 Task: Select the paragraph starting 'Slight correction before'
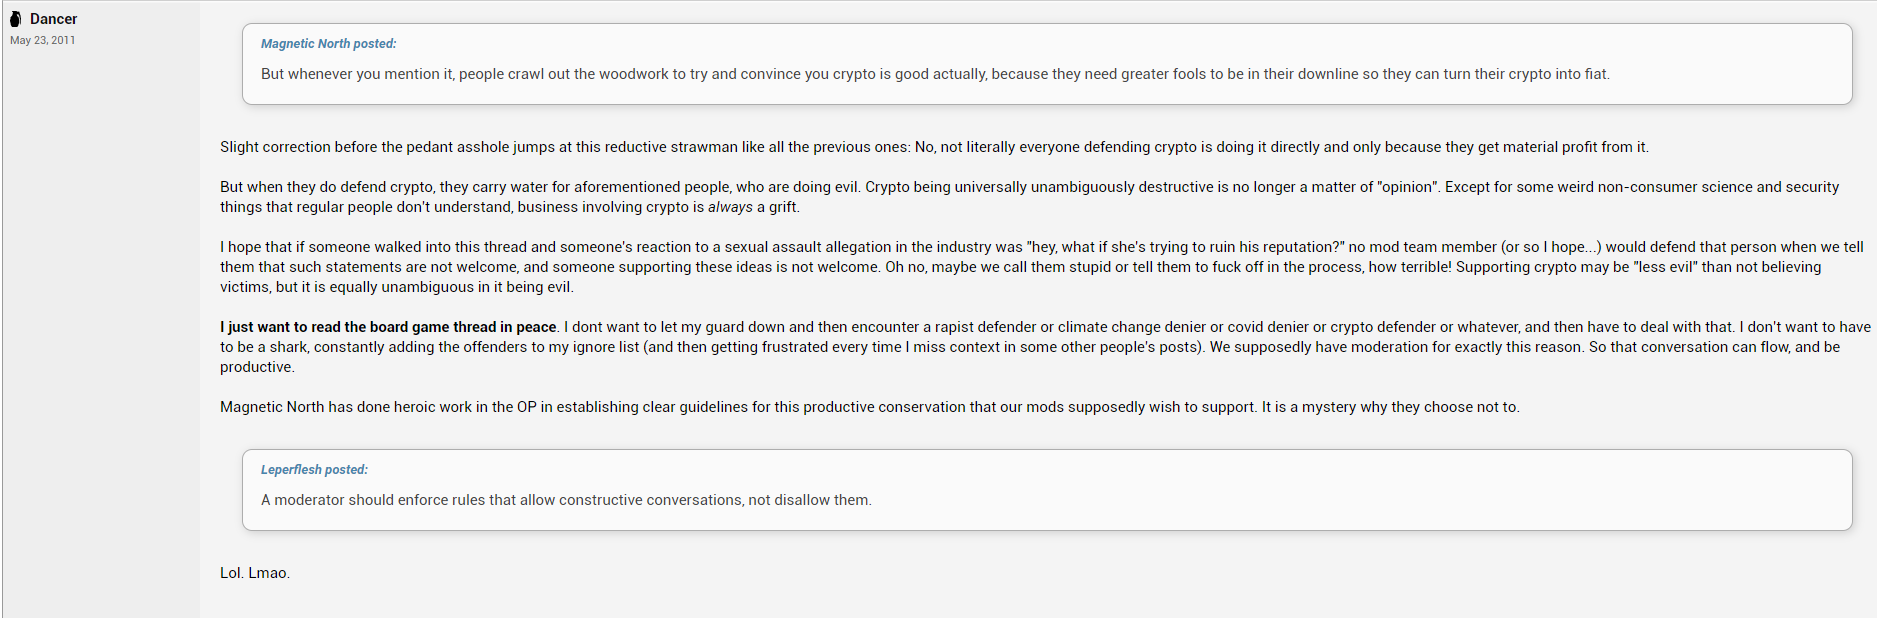(934, 147)
